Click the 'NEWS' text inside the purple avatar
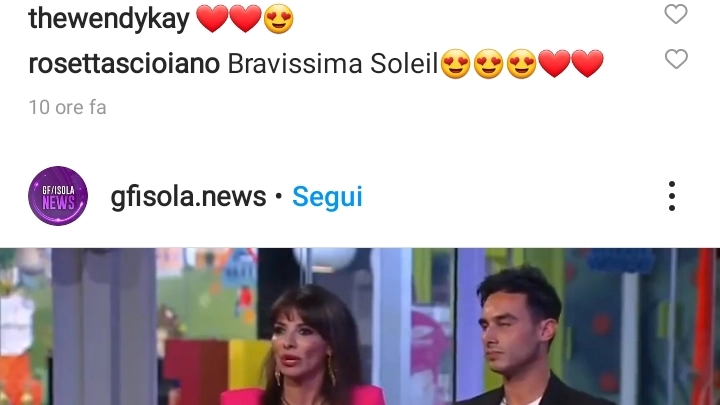This screenshot has height=405, width=720. pyautogui.click(x=58, y=202)
